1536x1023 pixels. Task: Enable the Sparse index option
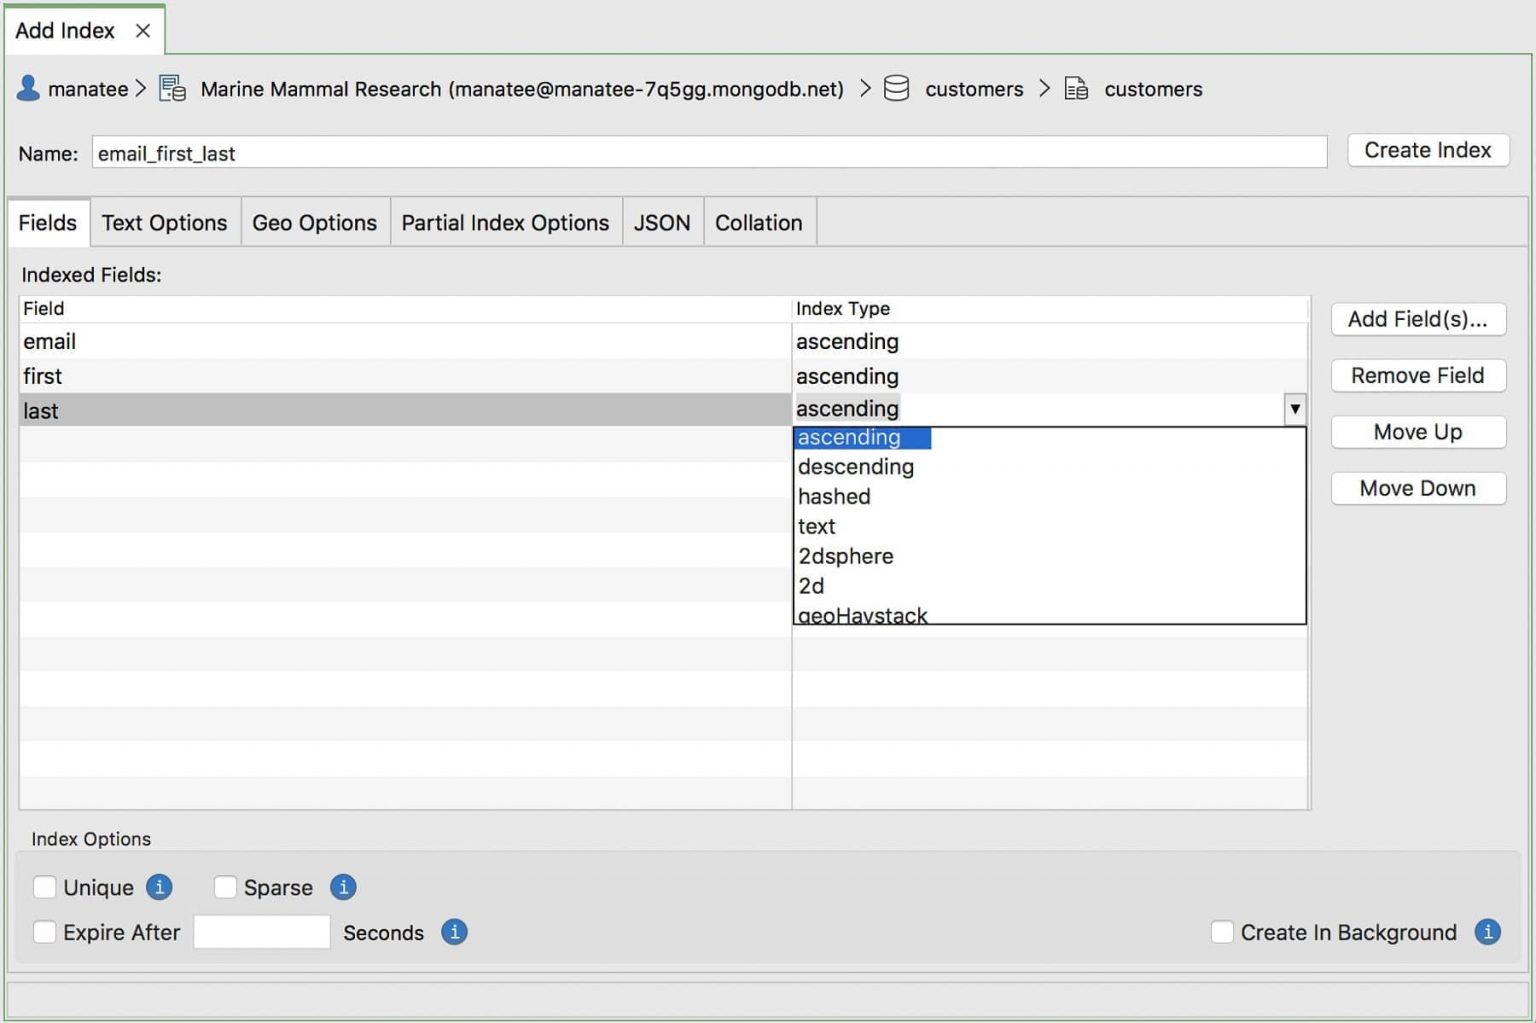click(x=225, y=887)
